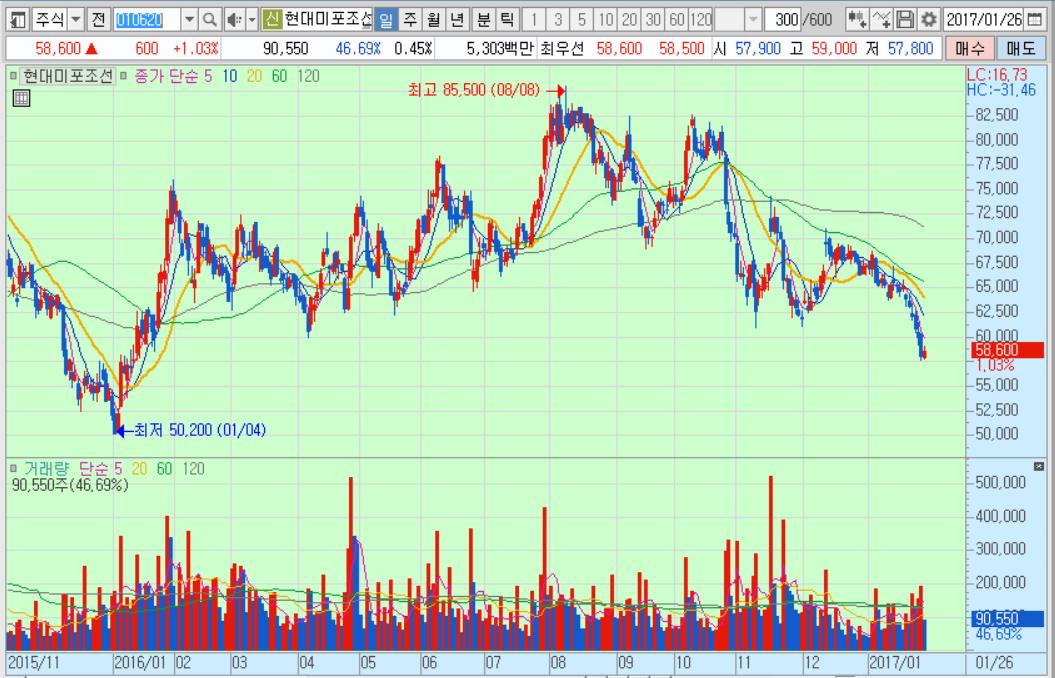
Task: Switch to the weekly 주 chart period
Action: tap(408, 20)
